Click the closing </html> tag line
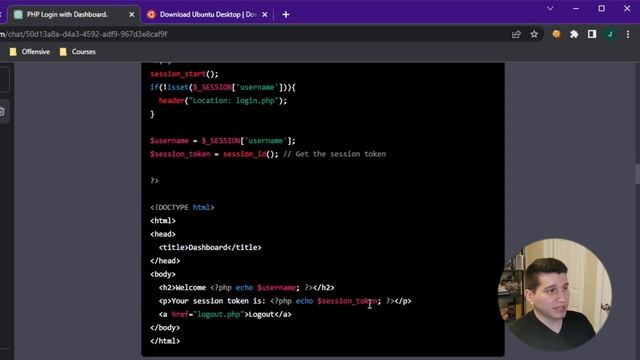Viewport: 640px width, 360px height. click(x=165, y=341)
